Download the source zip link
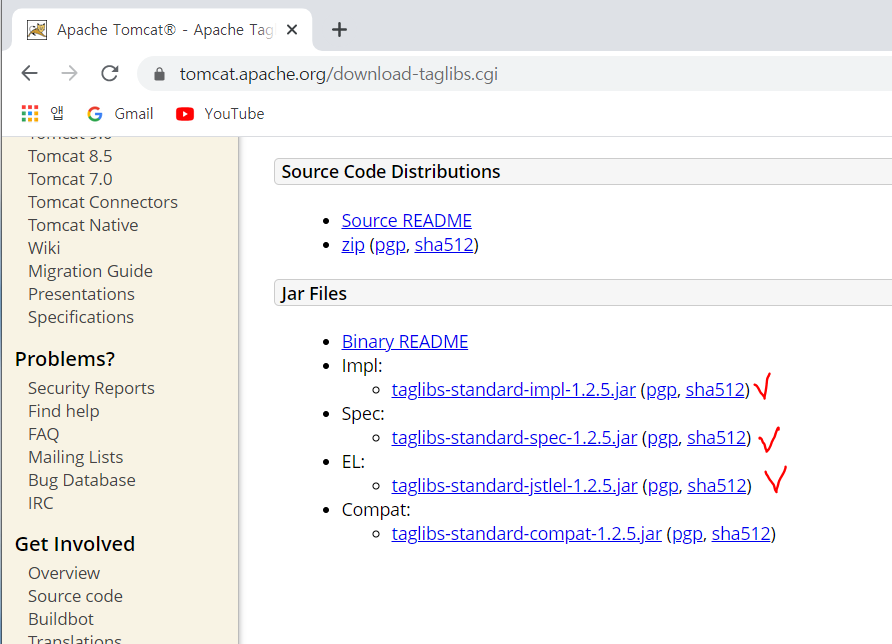Screen dimensions: 892x644 click(353, 245)
